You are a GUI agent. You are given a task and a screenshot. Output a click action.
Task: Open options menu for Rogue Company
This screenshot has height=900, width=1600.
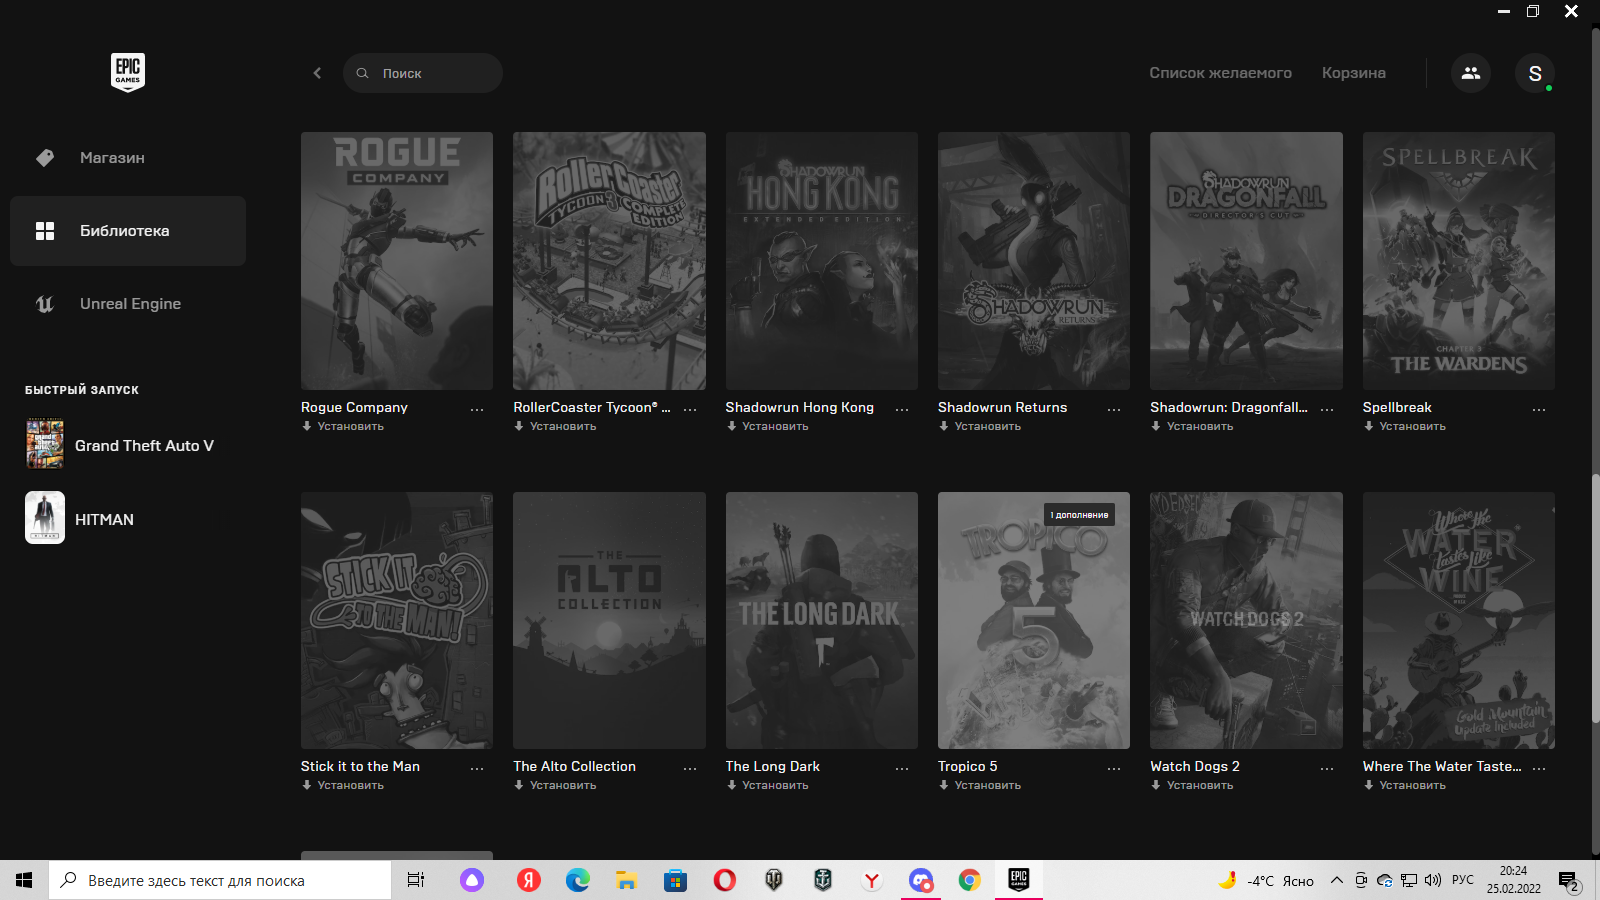pyautogui.click(x=477, y=409)
